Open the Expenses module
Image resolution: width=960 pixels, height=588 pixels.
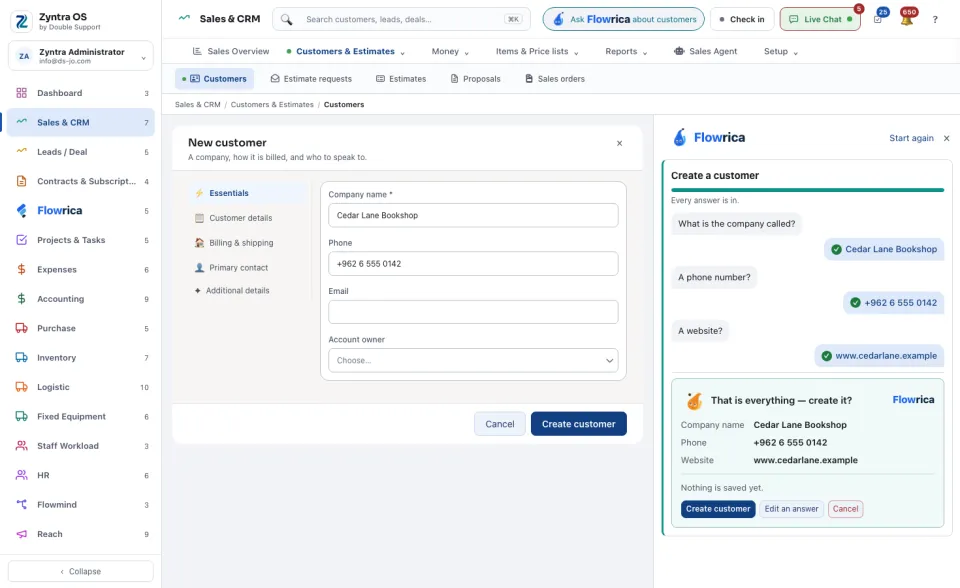click(x=81, y=270)
